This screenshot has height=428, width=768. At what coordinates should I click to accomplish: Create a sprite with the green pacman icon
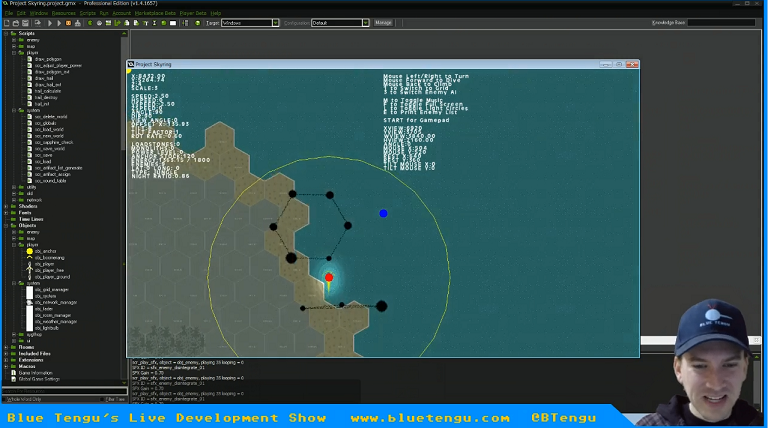click(90, 23)
